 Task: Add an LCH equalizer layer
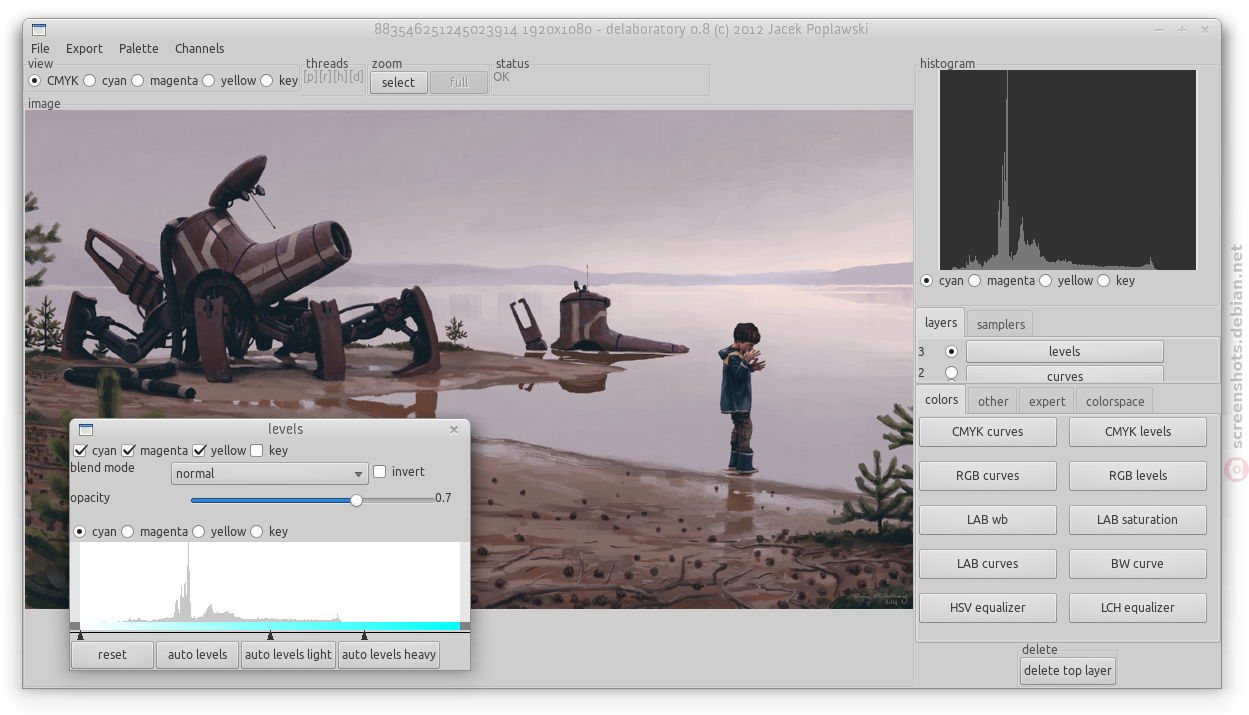click(1138, 608)
